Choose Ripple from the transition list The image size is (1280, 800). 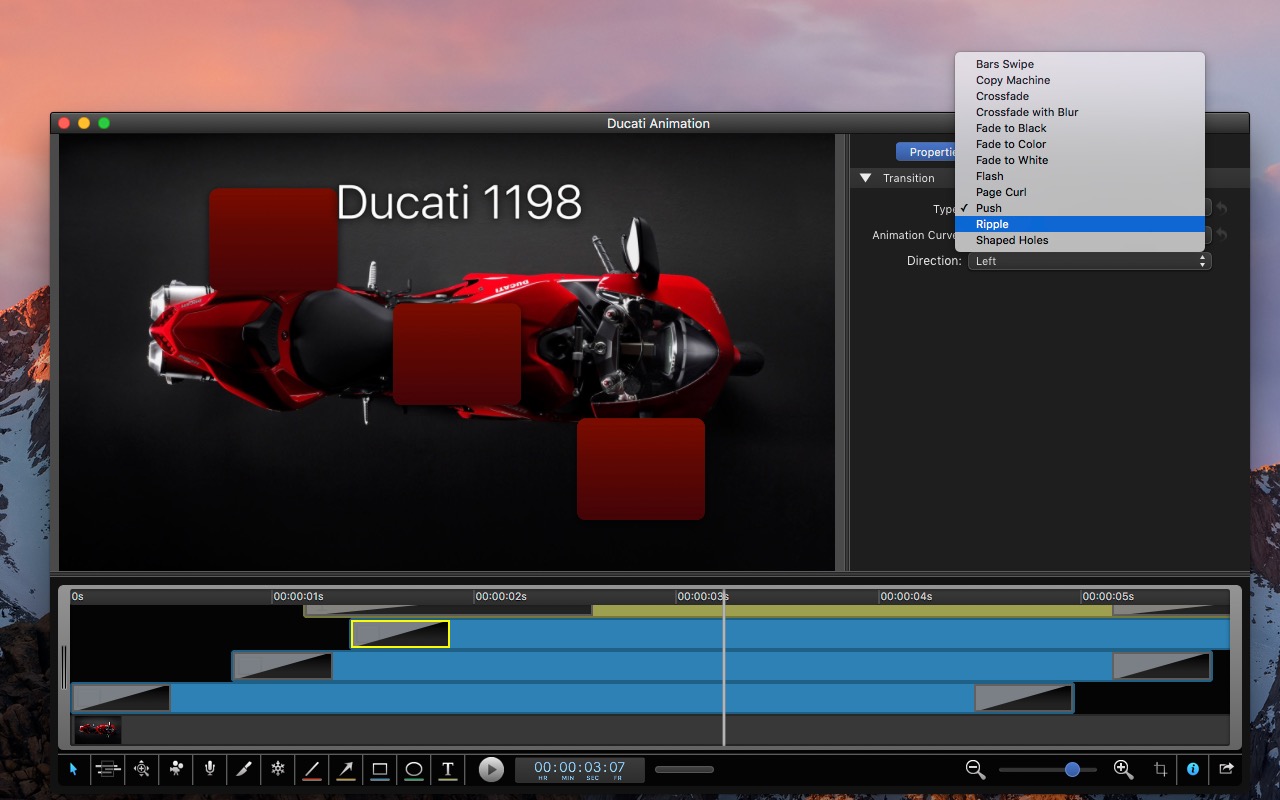click(992, 224)
